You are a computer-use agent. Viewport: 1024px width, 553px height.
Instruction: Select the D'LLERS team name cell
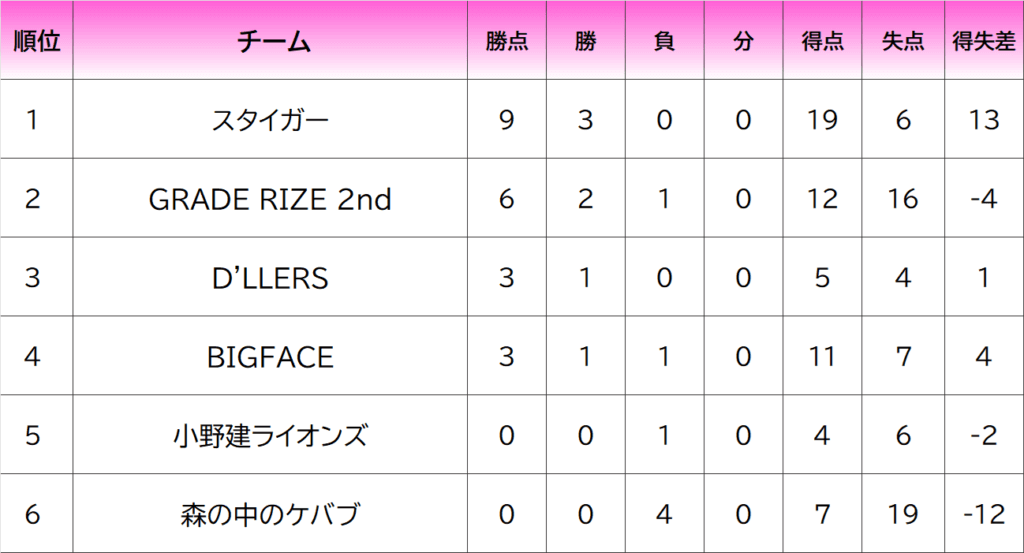click(270, 277)
